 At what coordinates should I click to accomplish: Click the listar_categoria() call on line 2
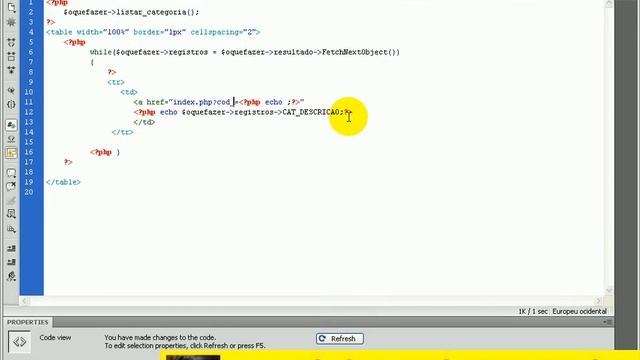(x=158, y=12)
